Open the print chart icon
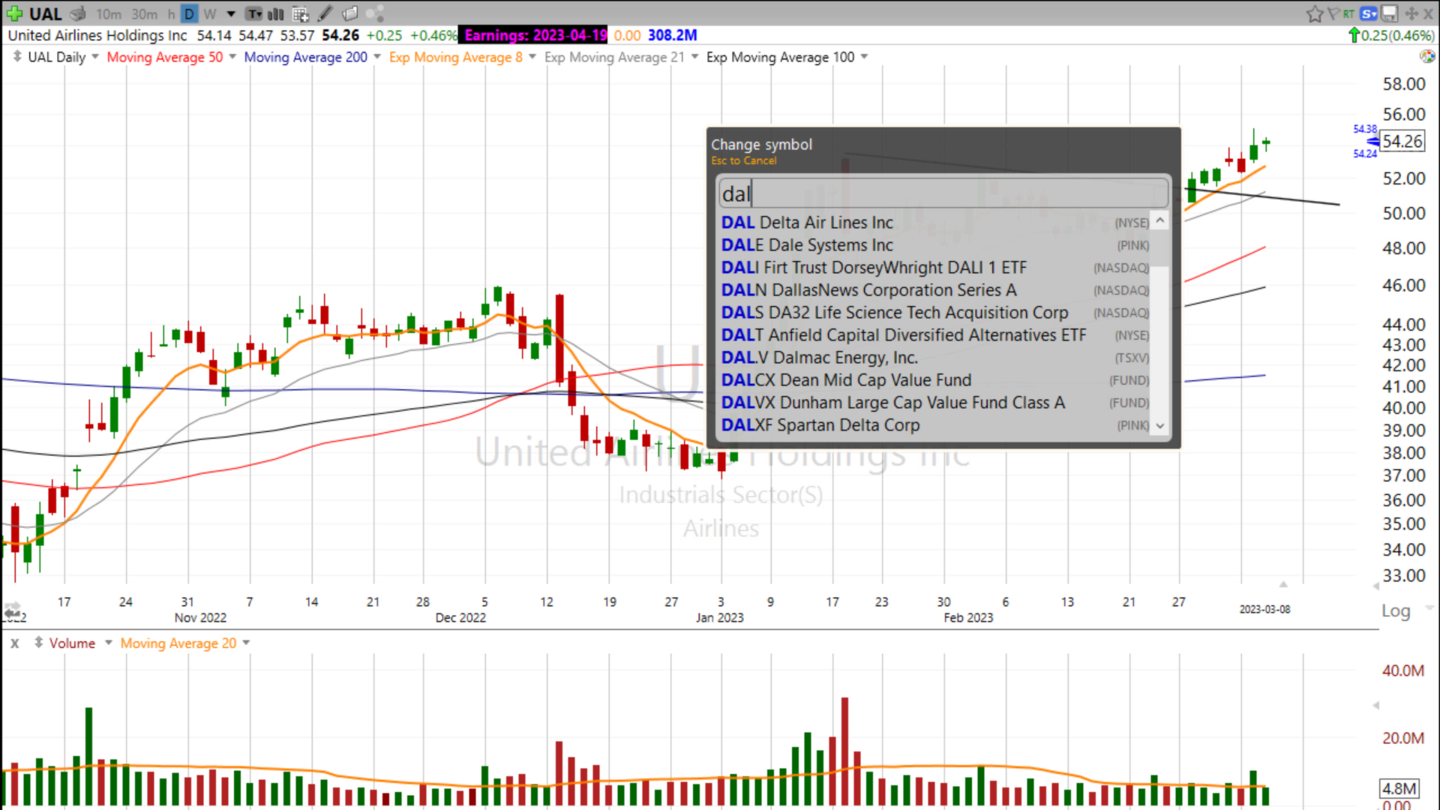 77,13
